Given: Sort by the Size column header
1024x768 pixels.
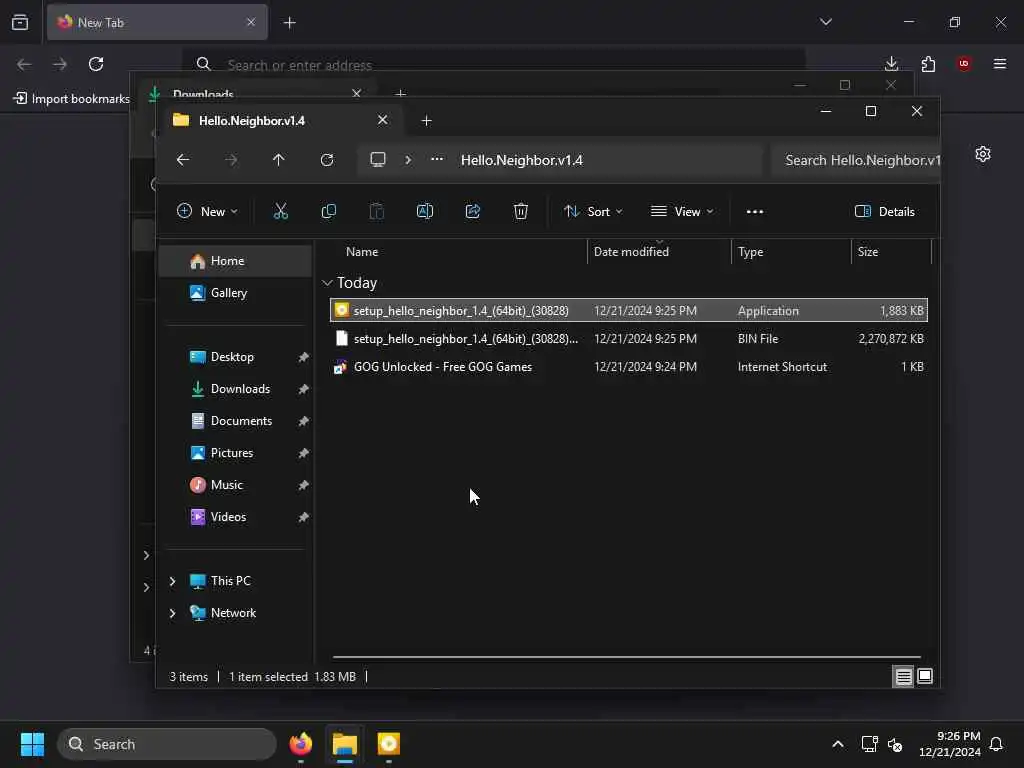Looking at the screenshot, I should [867, 251].
